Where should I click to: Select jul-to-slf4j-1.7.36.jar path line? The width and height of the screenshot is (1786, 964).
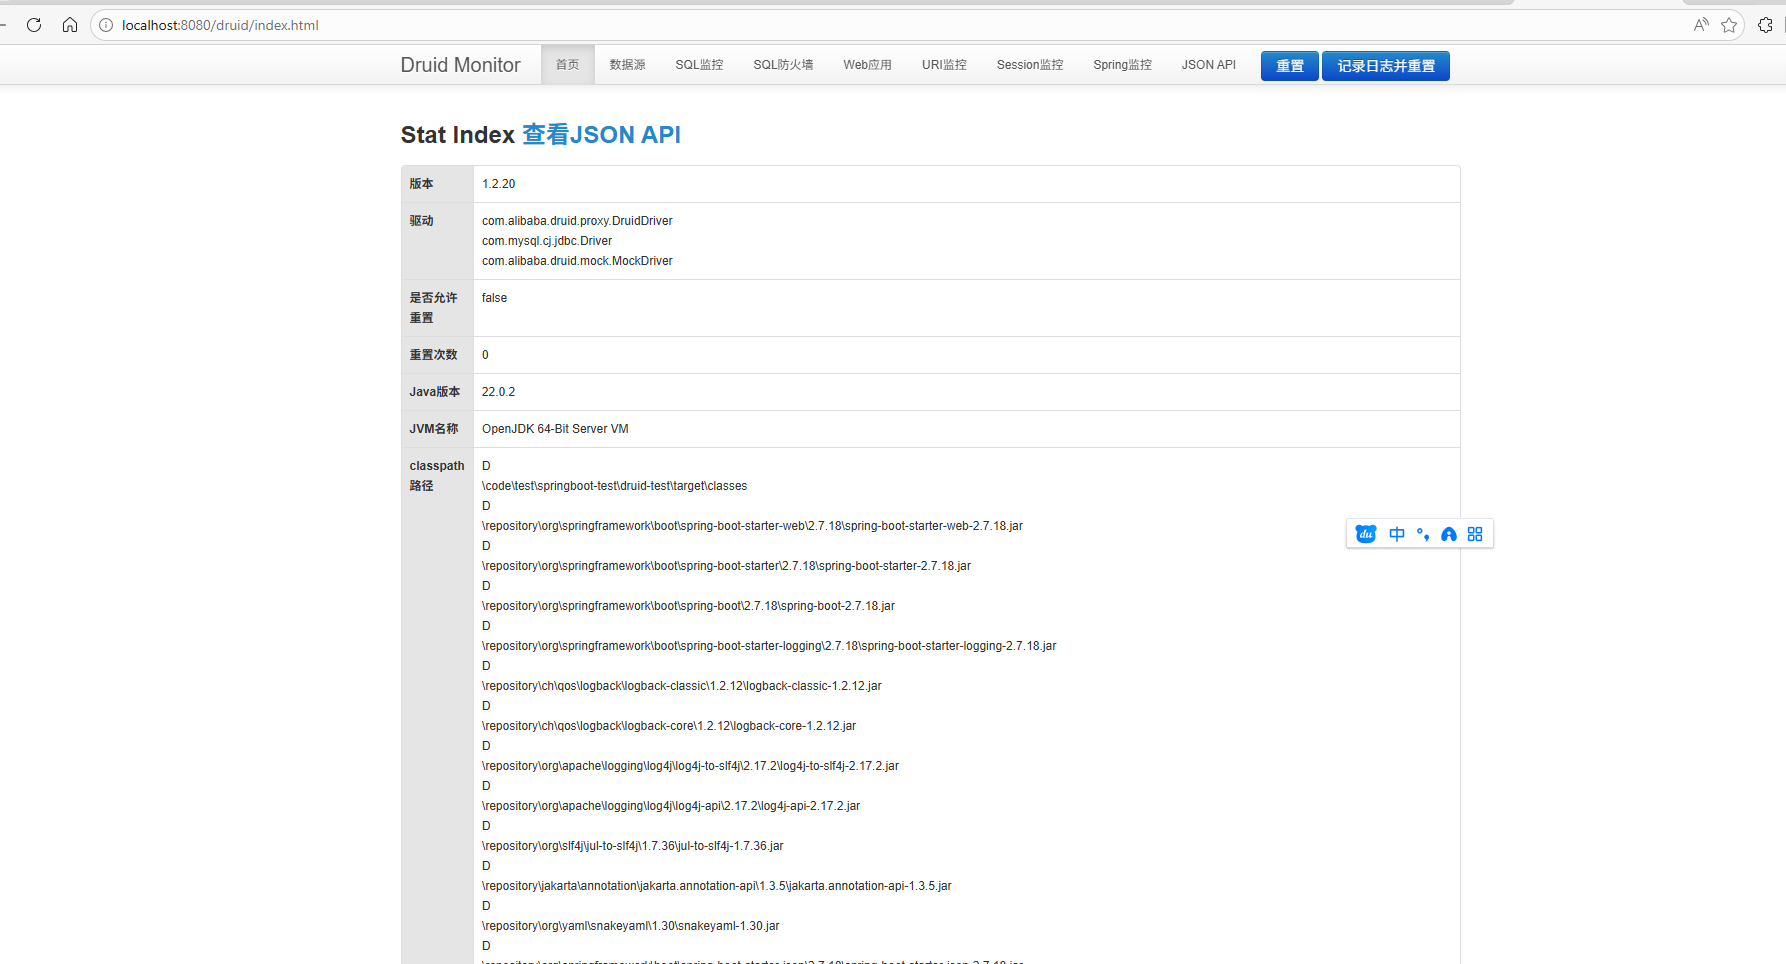(632, 846)
